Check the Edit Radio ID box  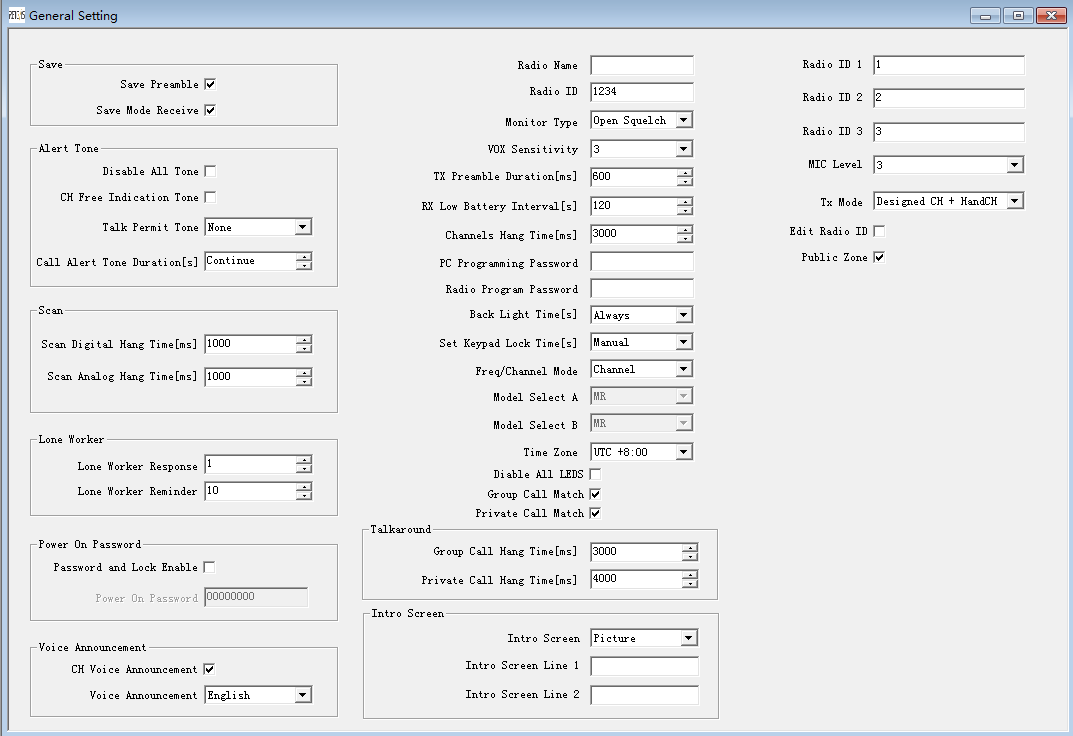879,231
